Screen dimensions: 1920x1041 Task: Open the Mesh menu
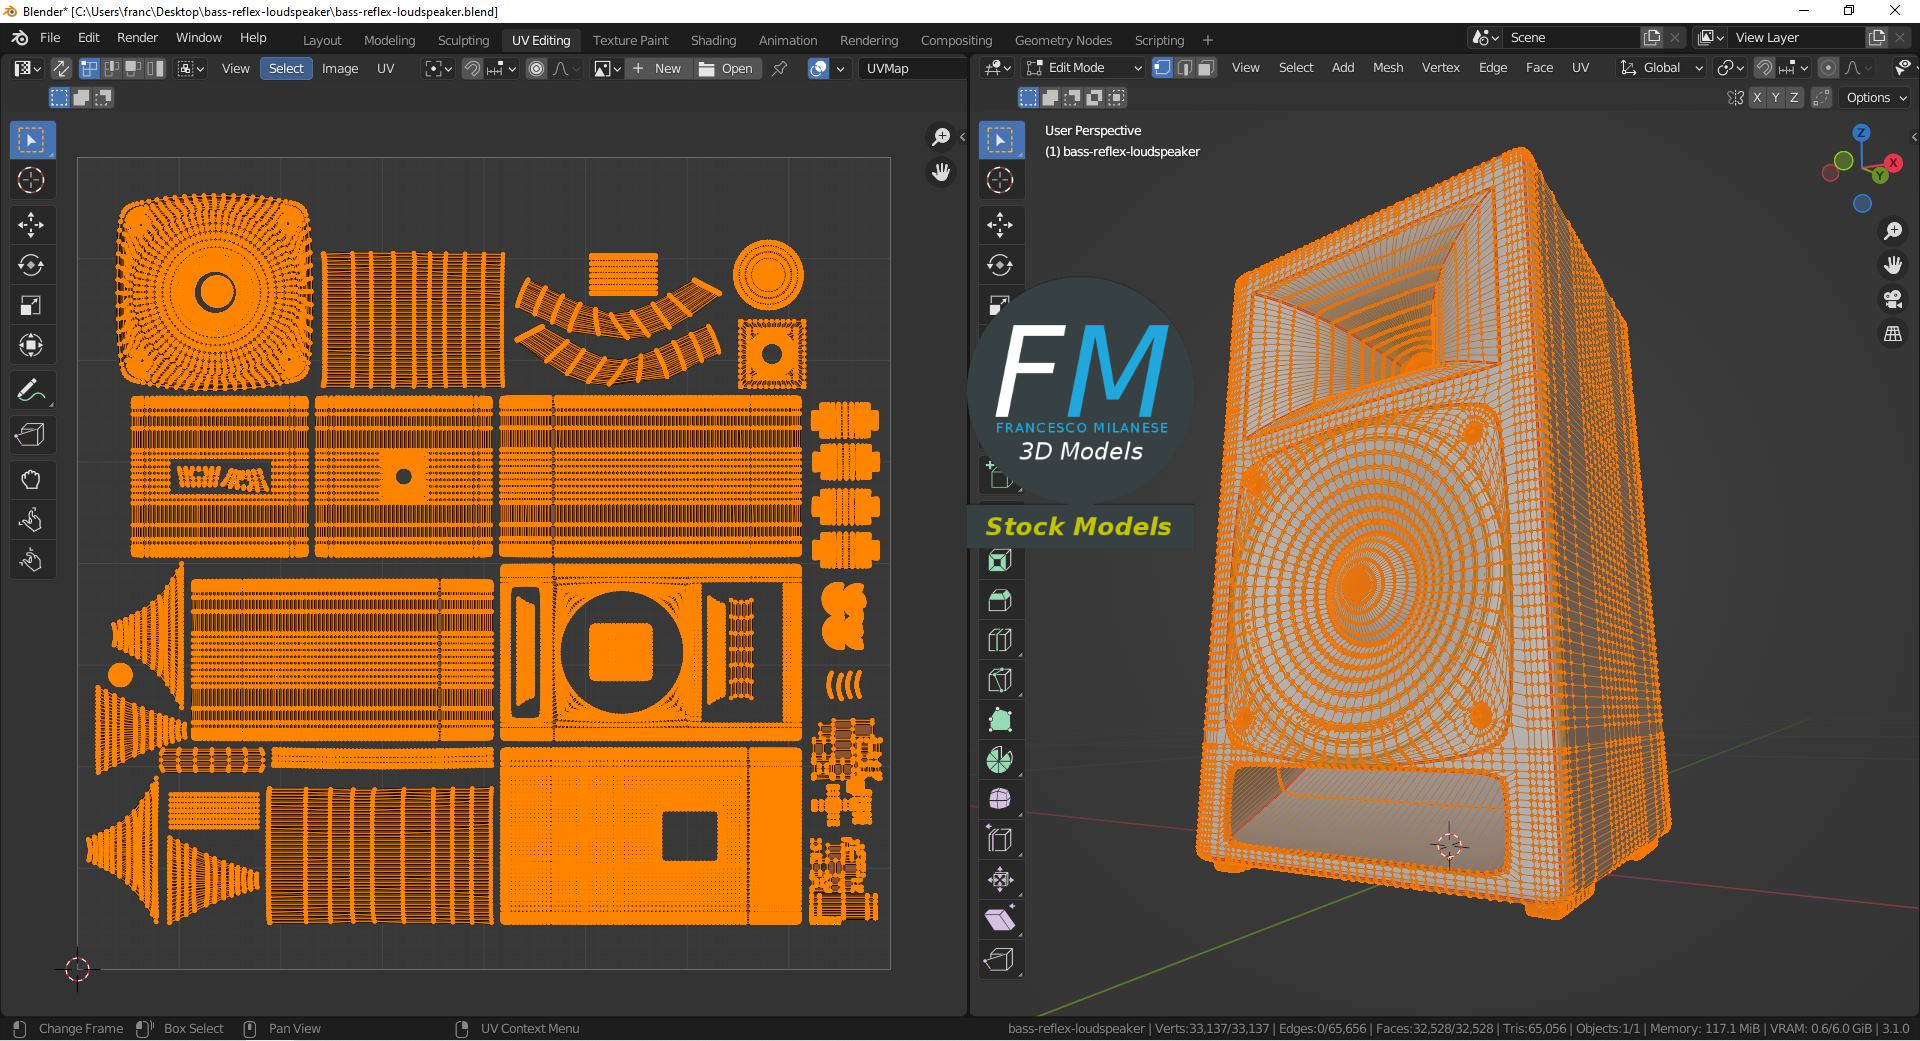coord(1387,68)
